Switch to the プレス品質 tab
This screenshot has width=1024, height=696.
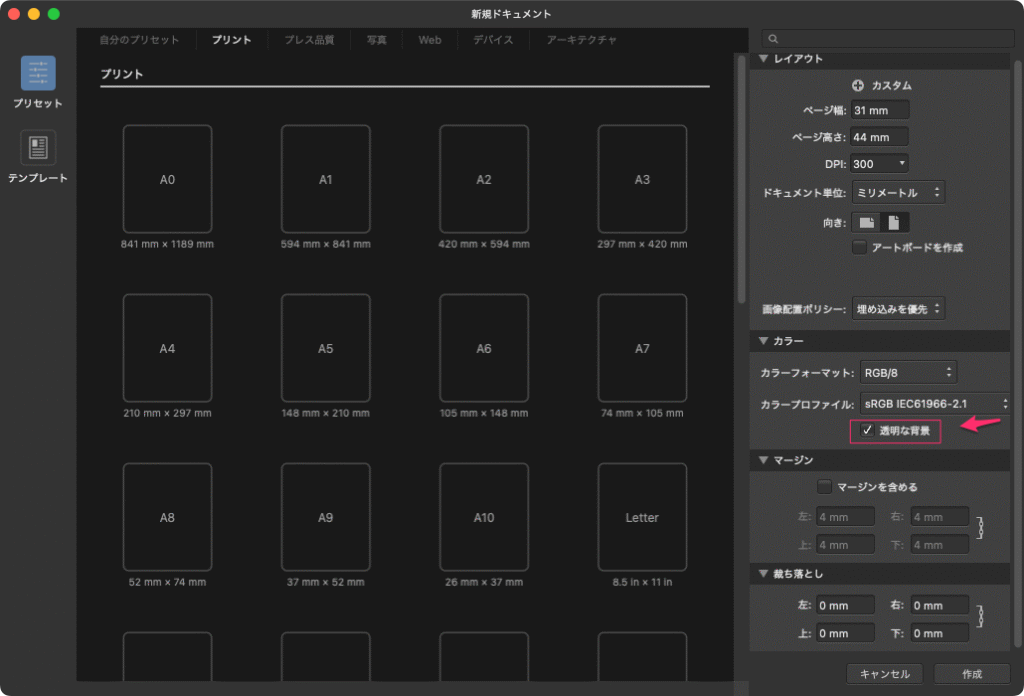(309, 40)
